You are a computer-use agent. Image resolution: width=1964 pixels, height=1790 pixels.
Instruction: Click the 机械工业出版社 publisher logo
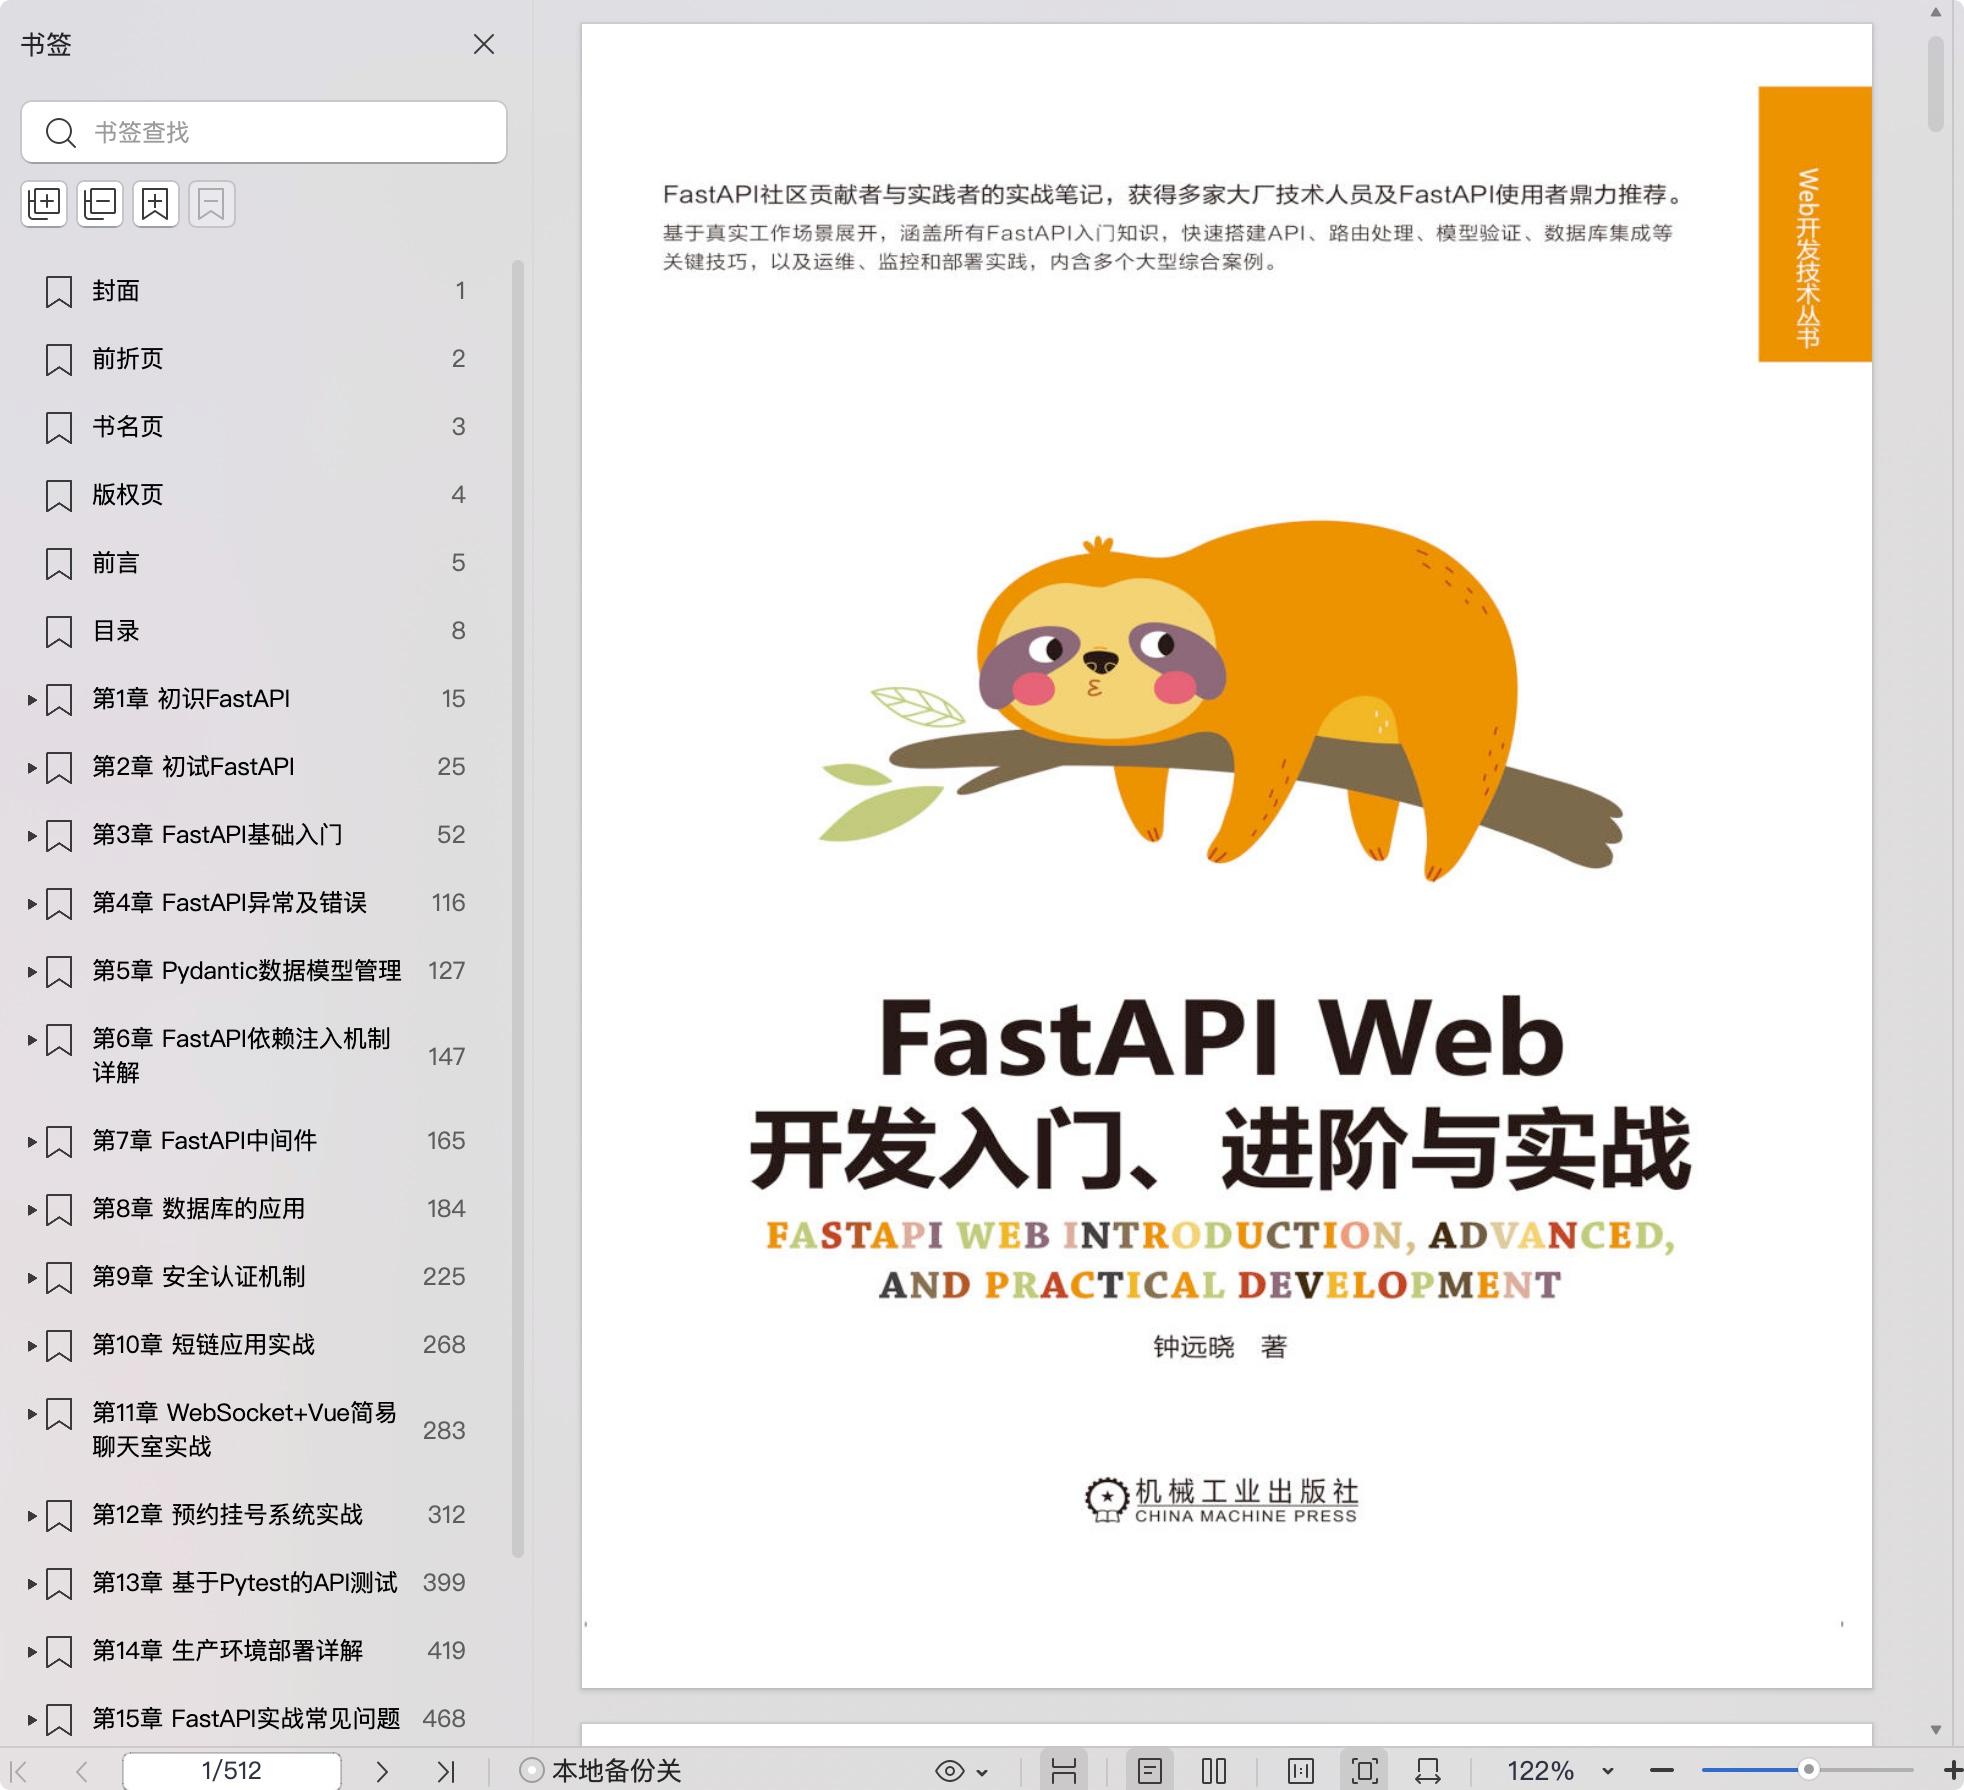click(1222, 1500)
